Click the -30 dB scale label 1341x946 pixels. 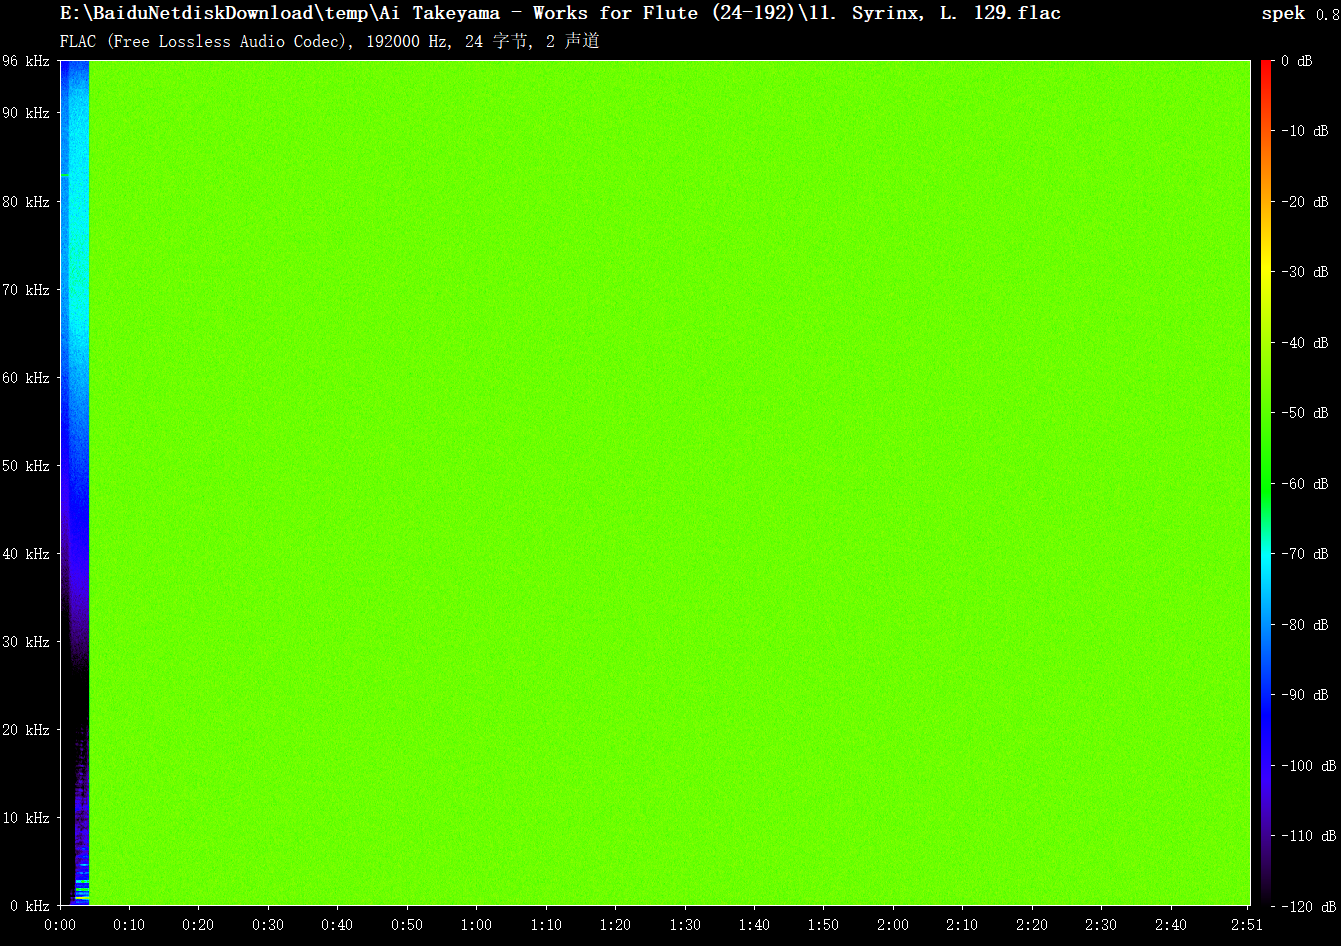[1306, 272]
